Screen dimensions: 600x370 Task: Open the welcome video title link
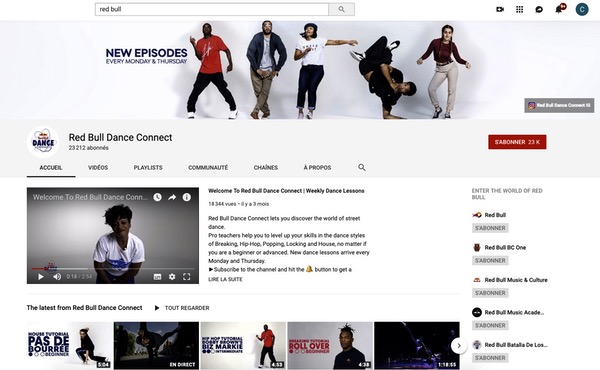tap(286, 191)
